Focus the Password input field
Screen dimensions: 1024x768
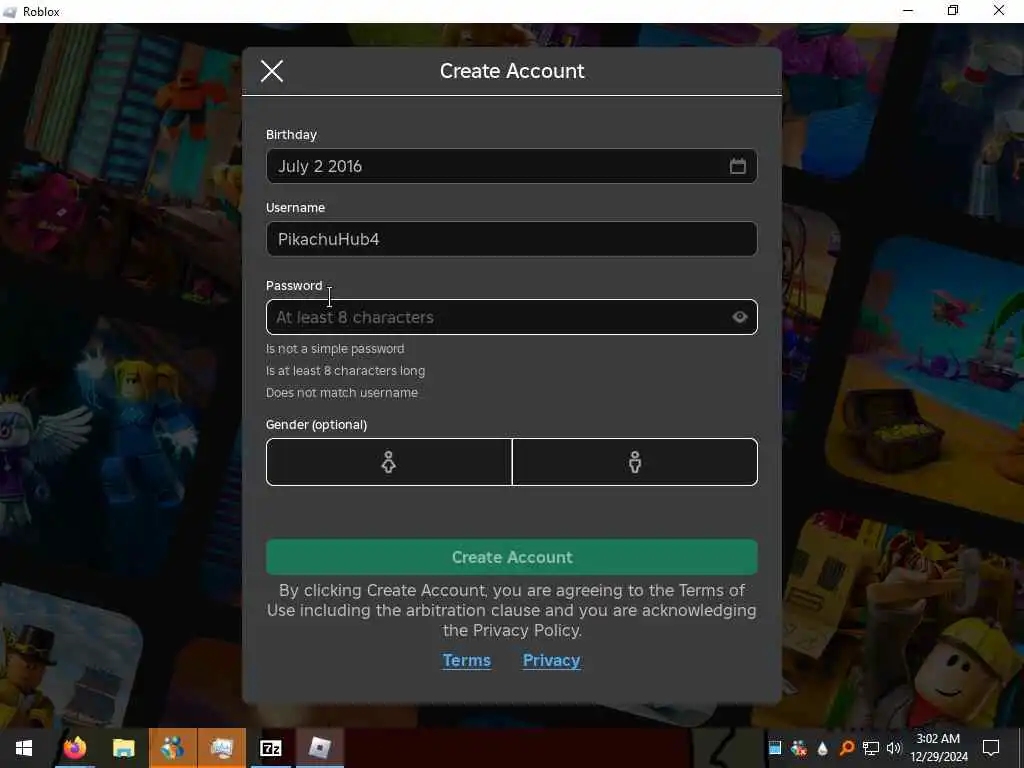(511, 317)
